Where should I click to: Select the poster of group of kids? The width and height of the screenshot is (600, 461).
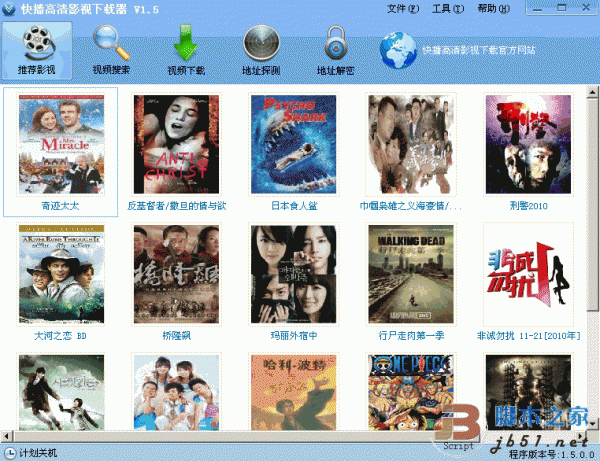click(176, 393)
